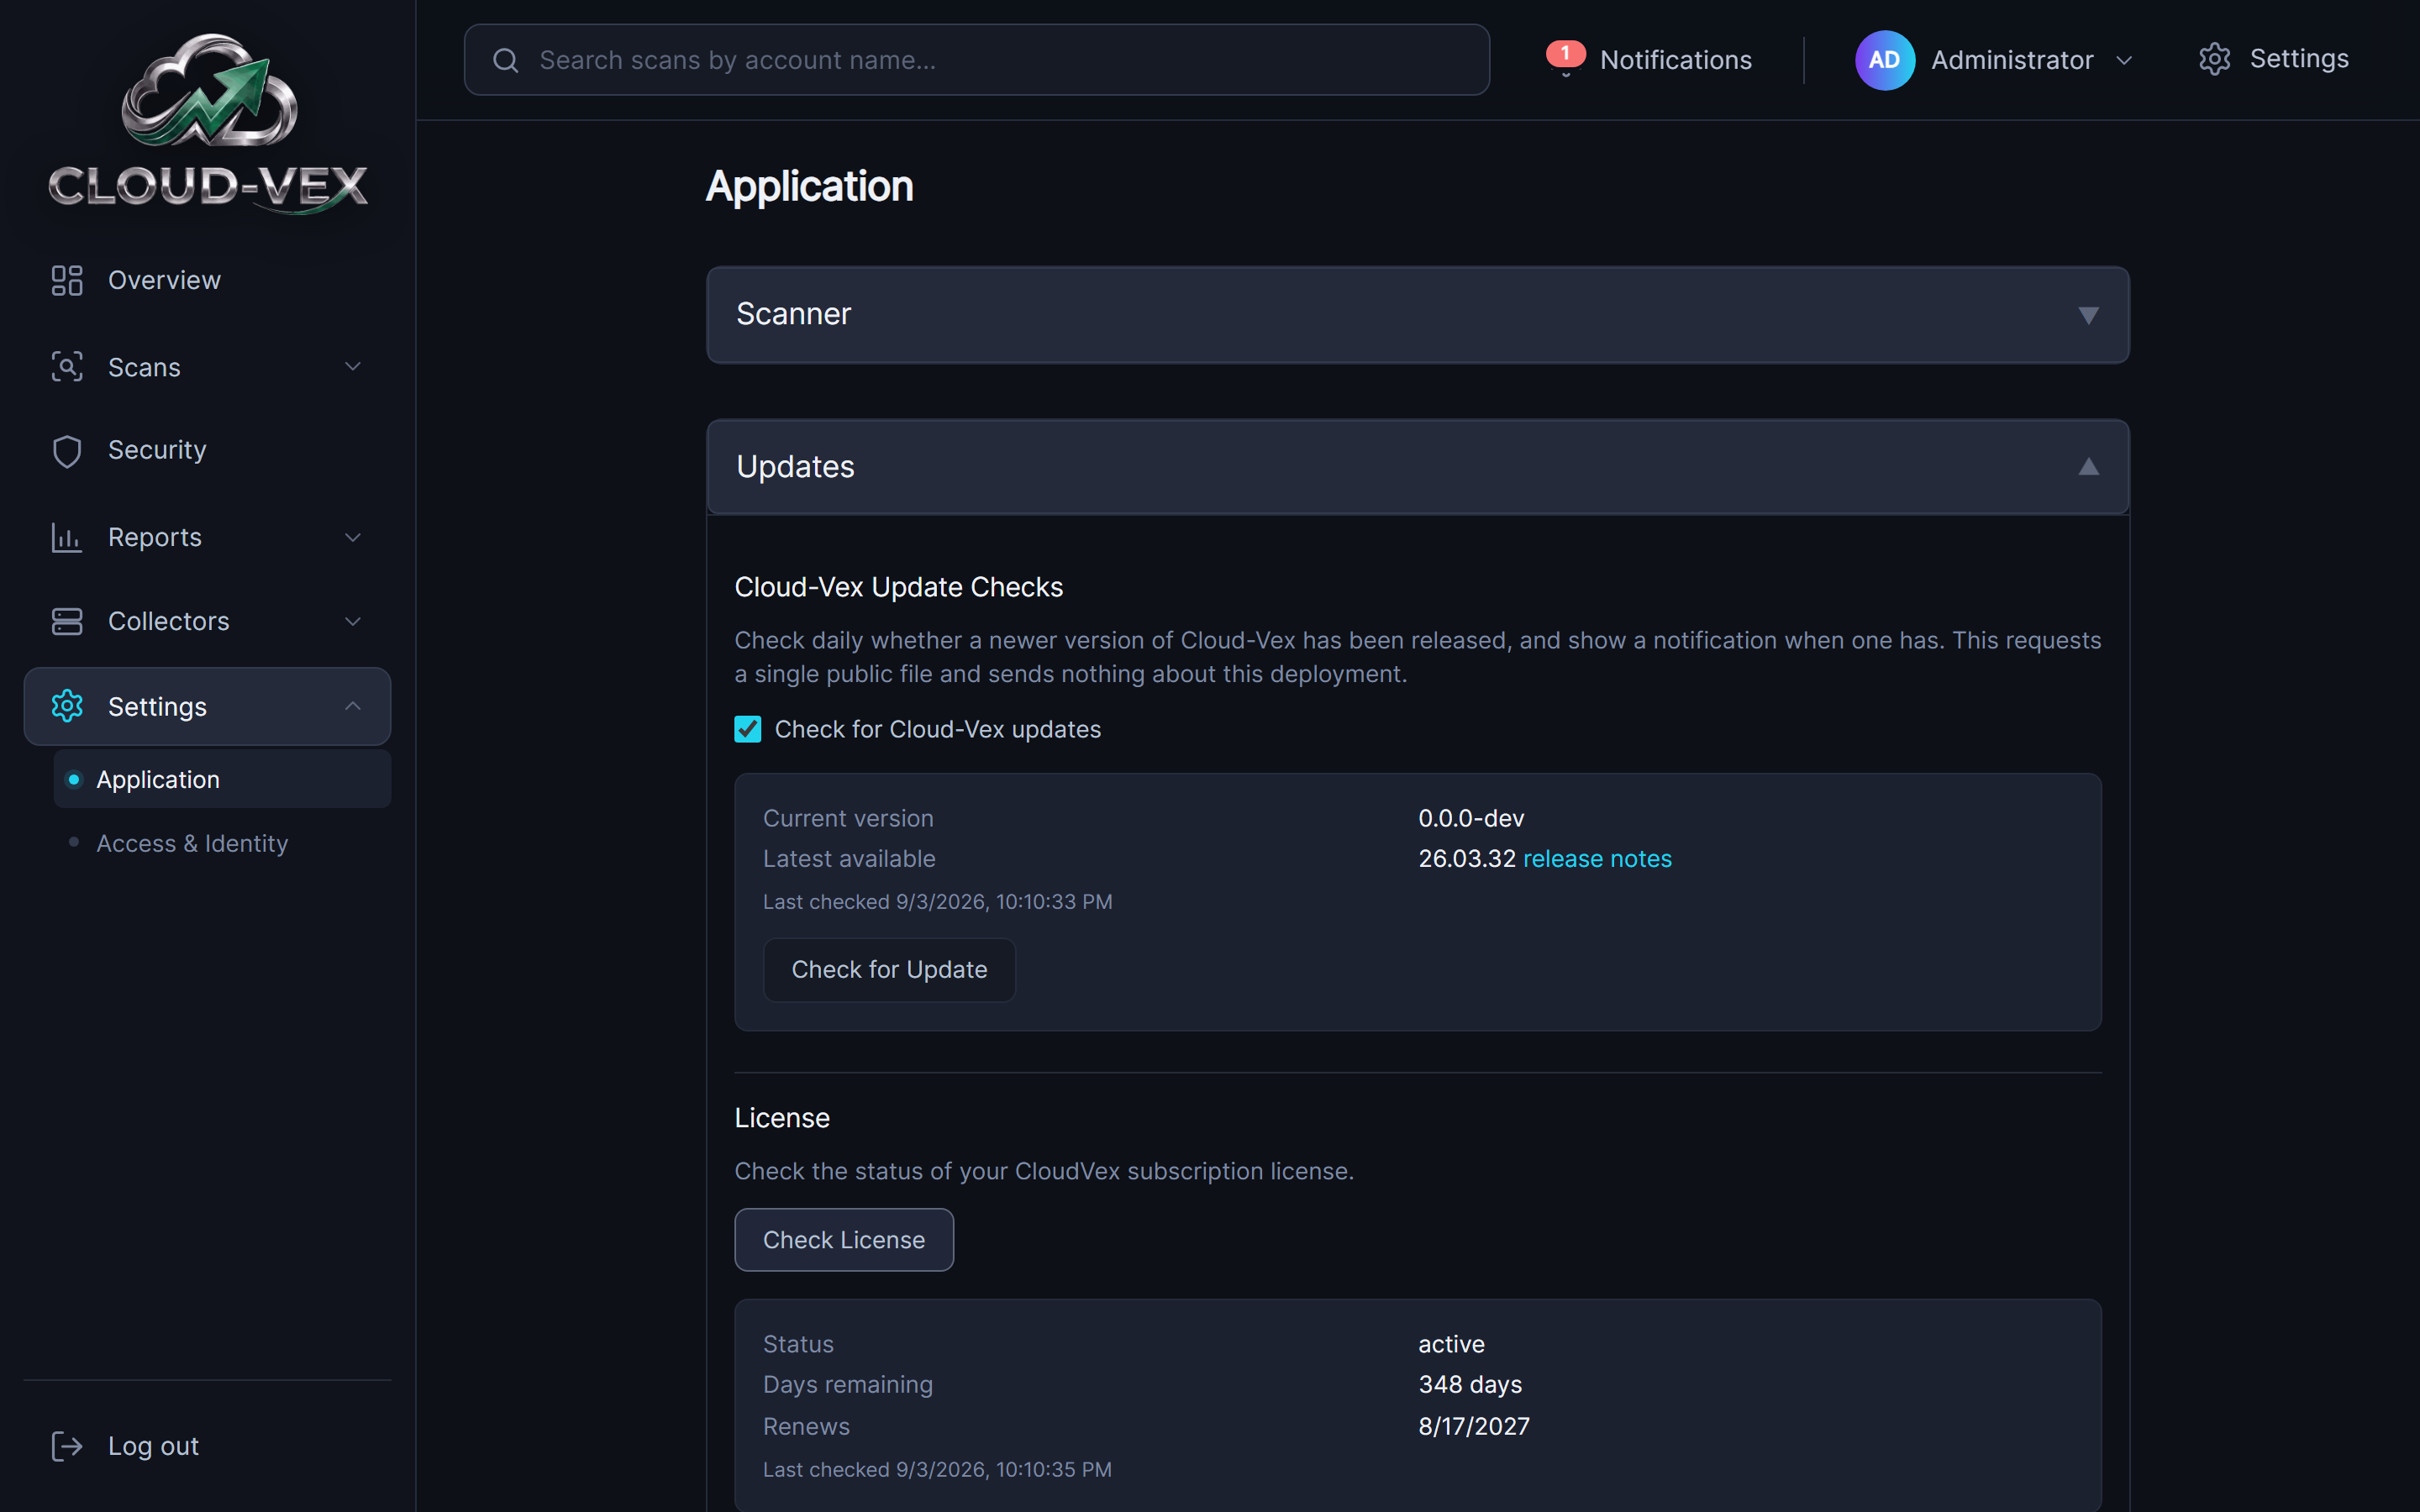Click the current version 0.0.0-dev value

(1471, 818)
